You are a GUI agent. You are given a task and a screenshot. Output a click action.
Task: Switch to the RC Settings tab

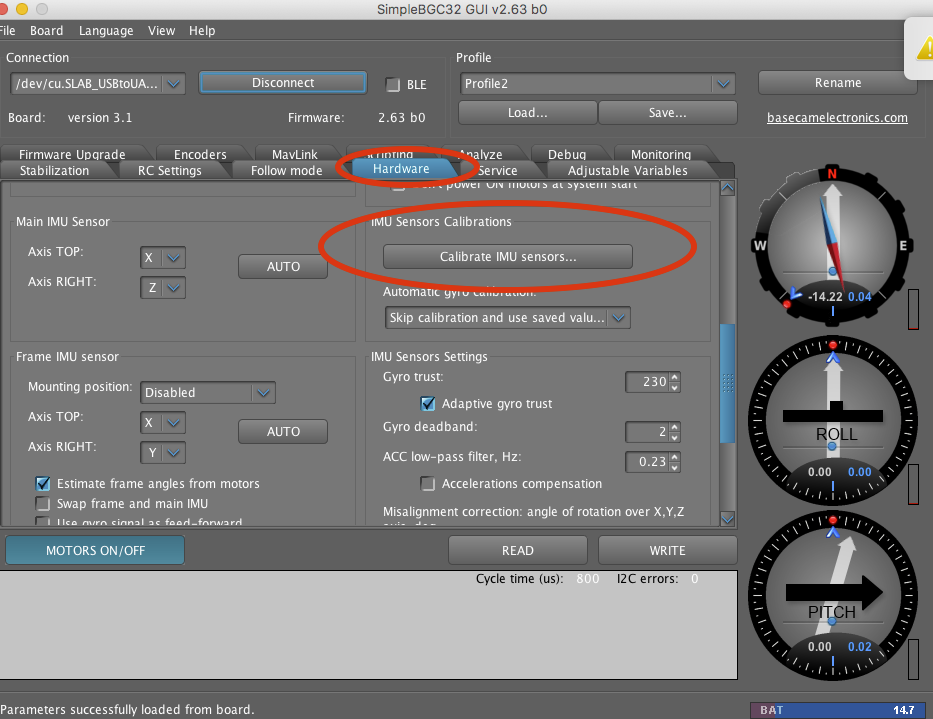(x=170, y=171)
